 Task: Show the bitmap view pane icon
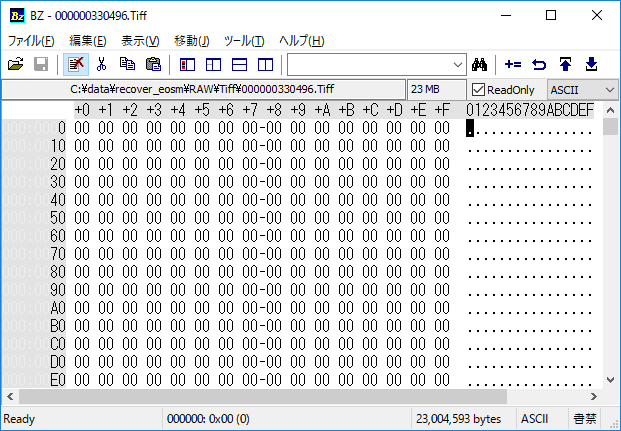[187, 65]
